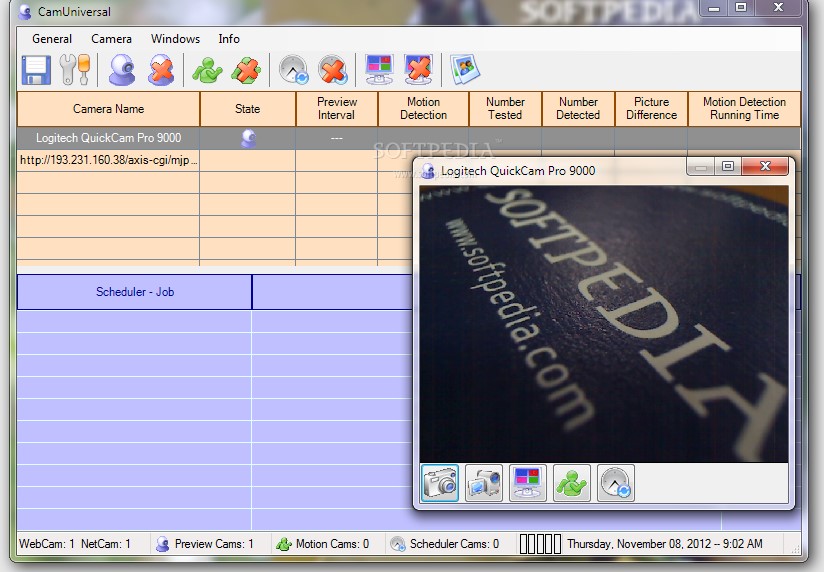Click Motion Cams green figure status icon

[x=284, y=544]
